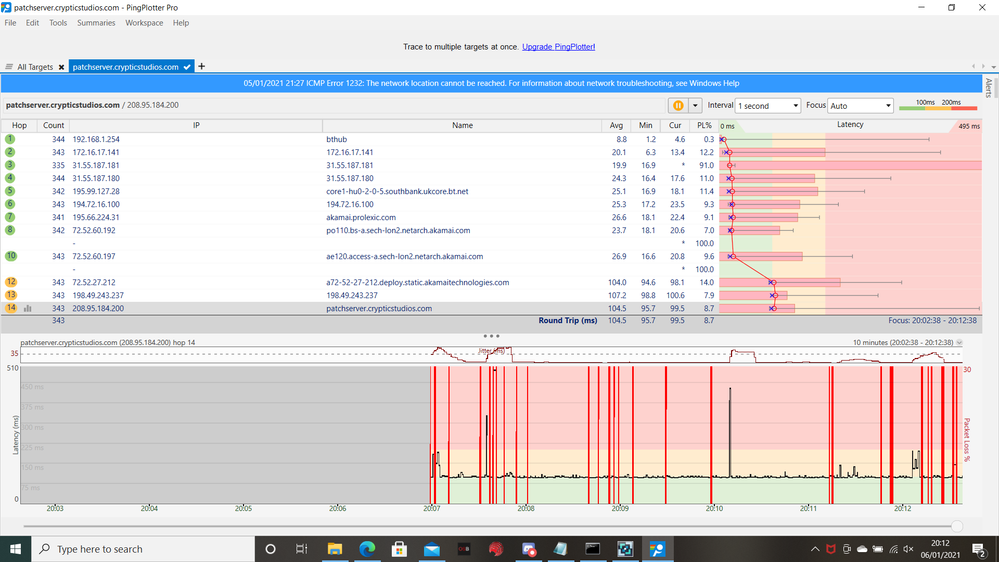Open the dropdown arrow next to the pause button

tap(695, 105)
